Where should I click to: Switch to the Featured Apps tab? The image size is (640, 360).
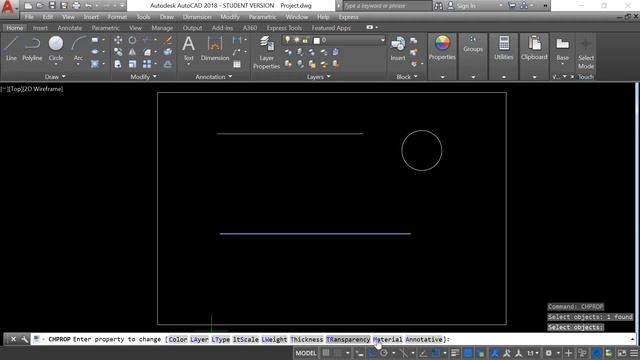331,28
